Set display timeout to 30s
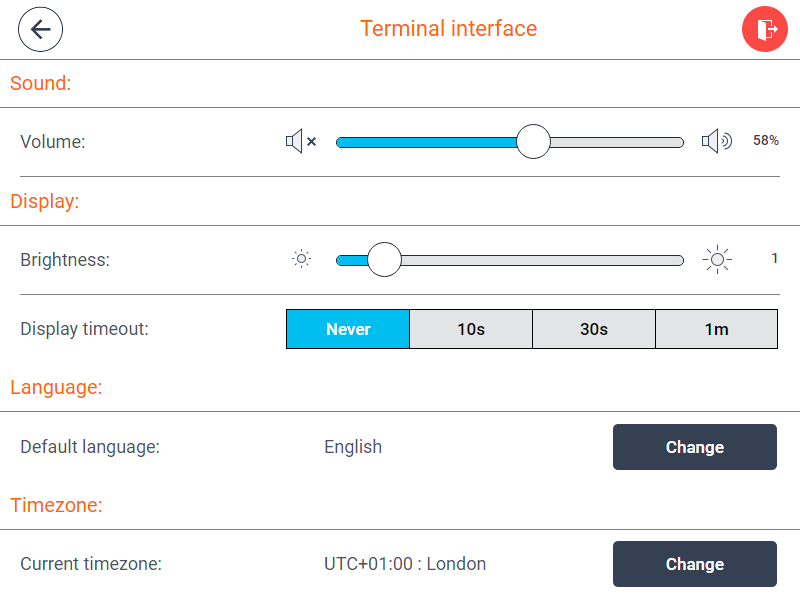Viewport: 800px width, 603px height. [594, 329]
